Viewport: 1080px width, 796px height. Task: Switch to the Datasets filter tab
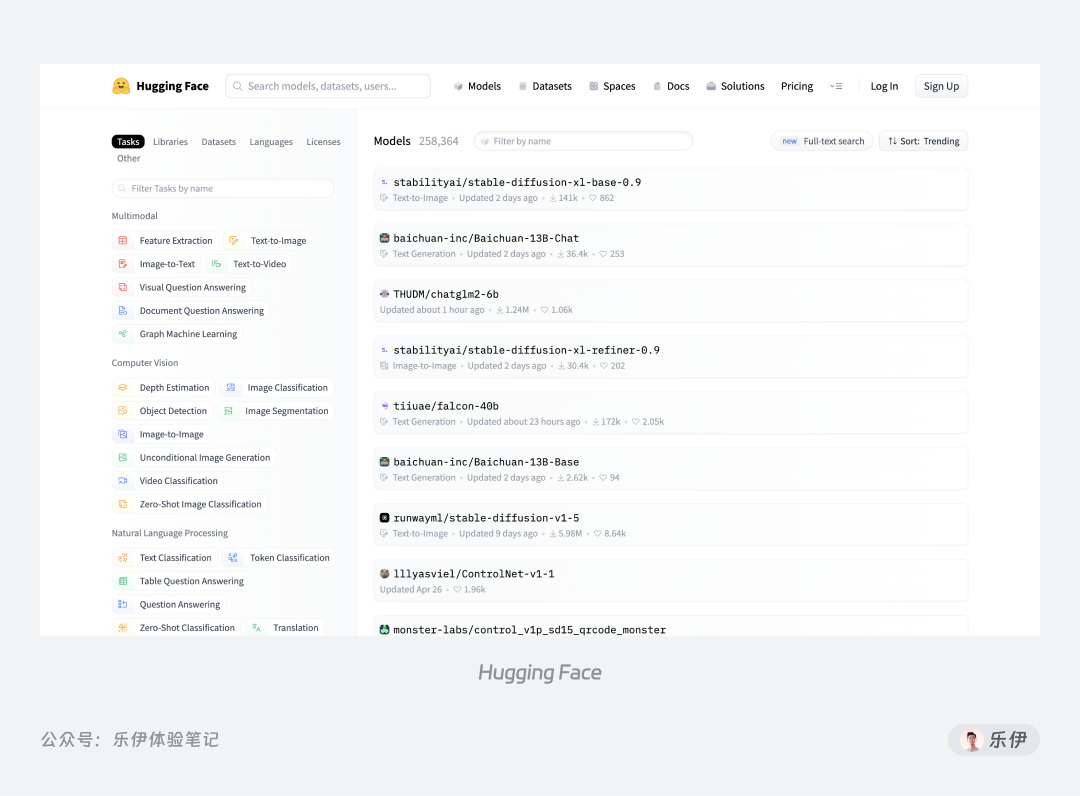(218, 142)
